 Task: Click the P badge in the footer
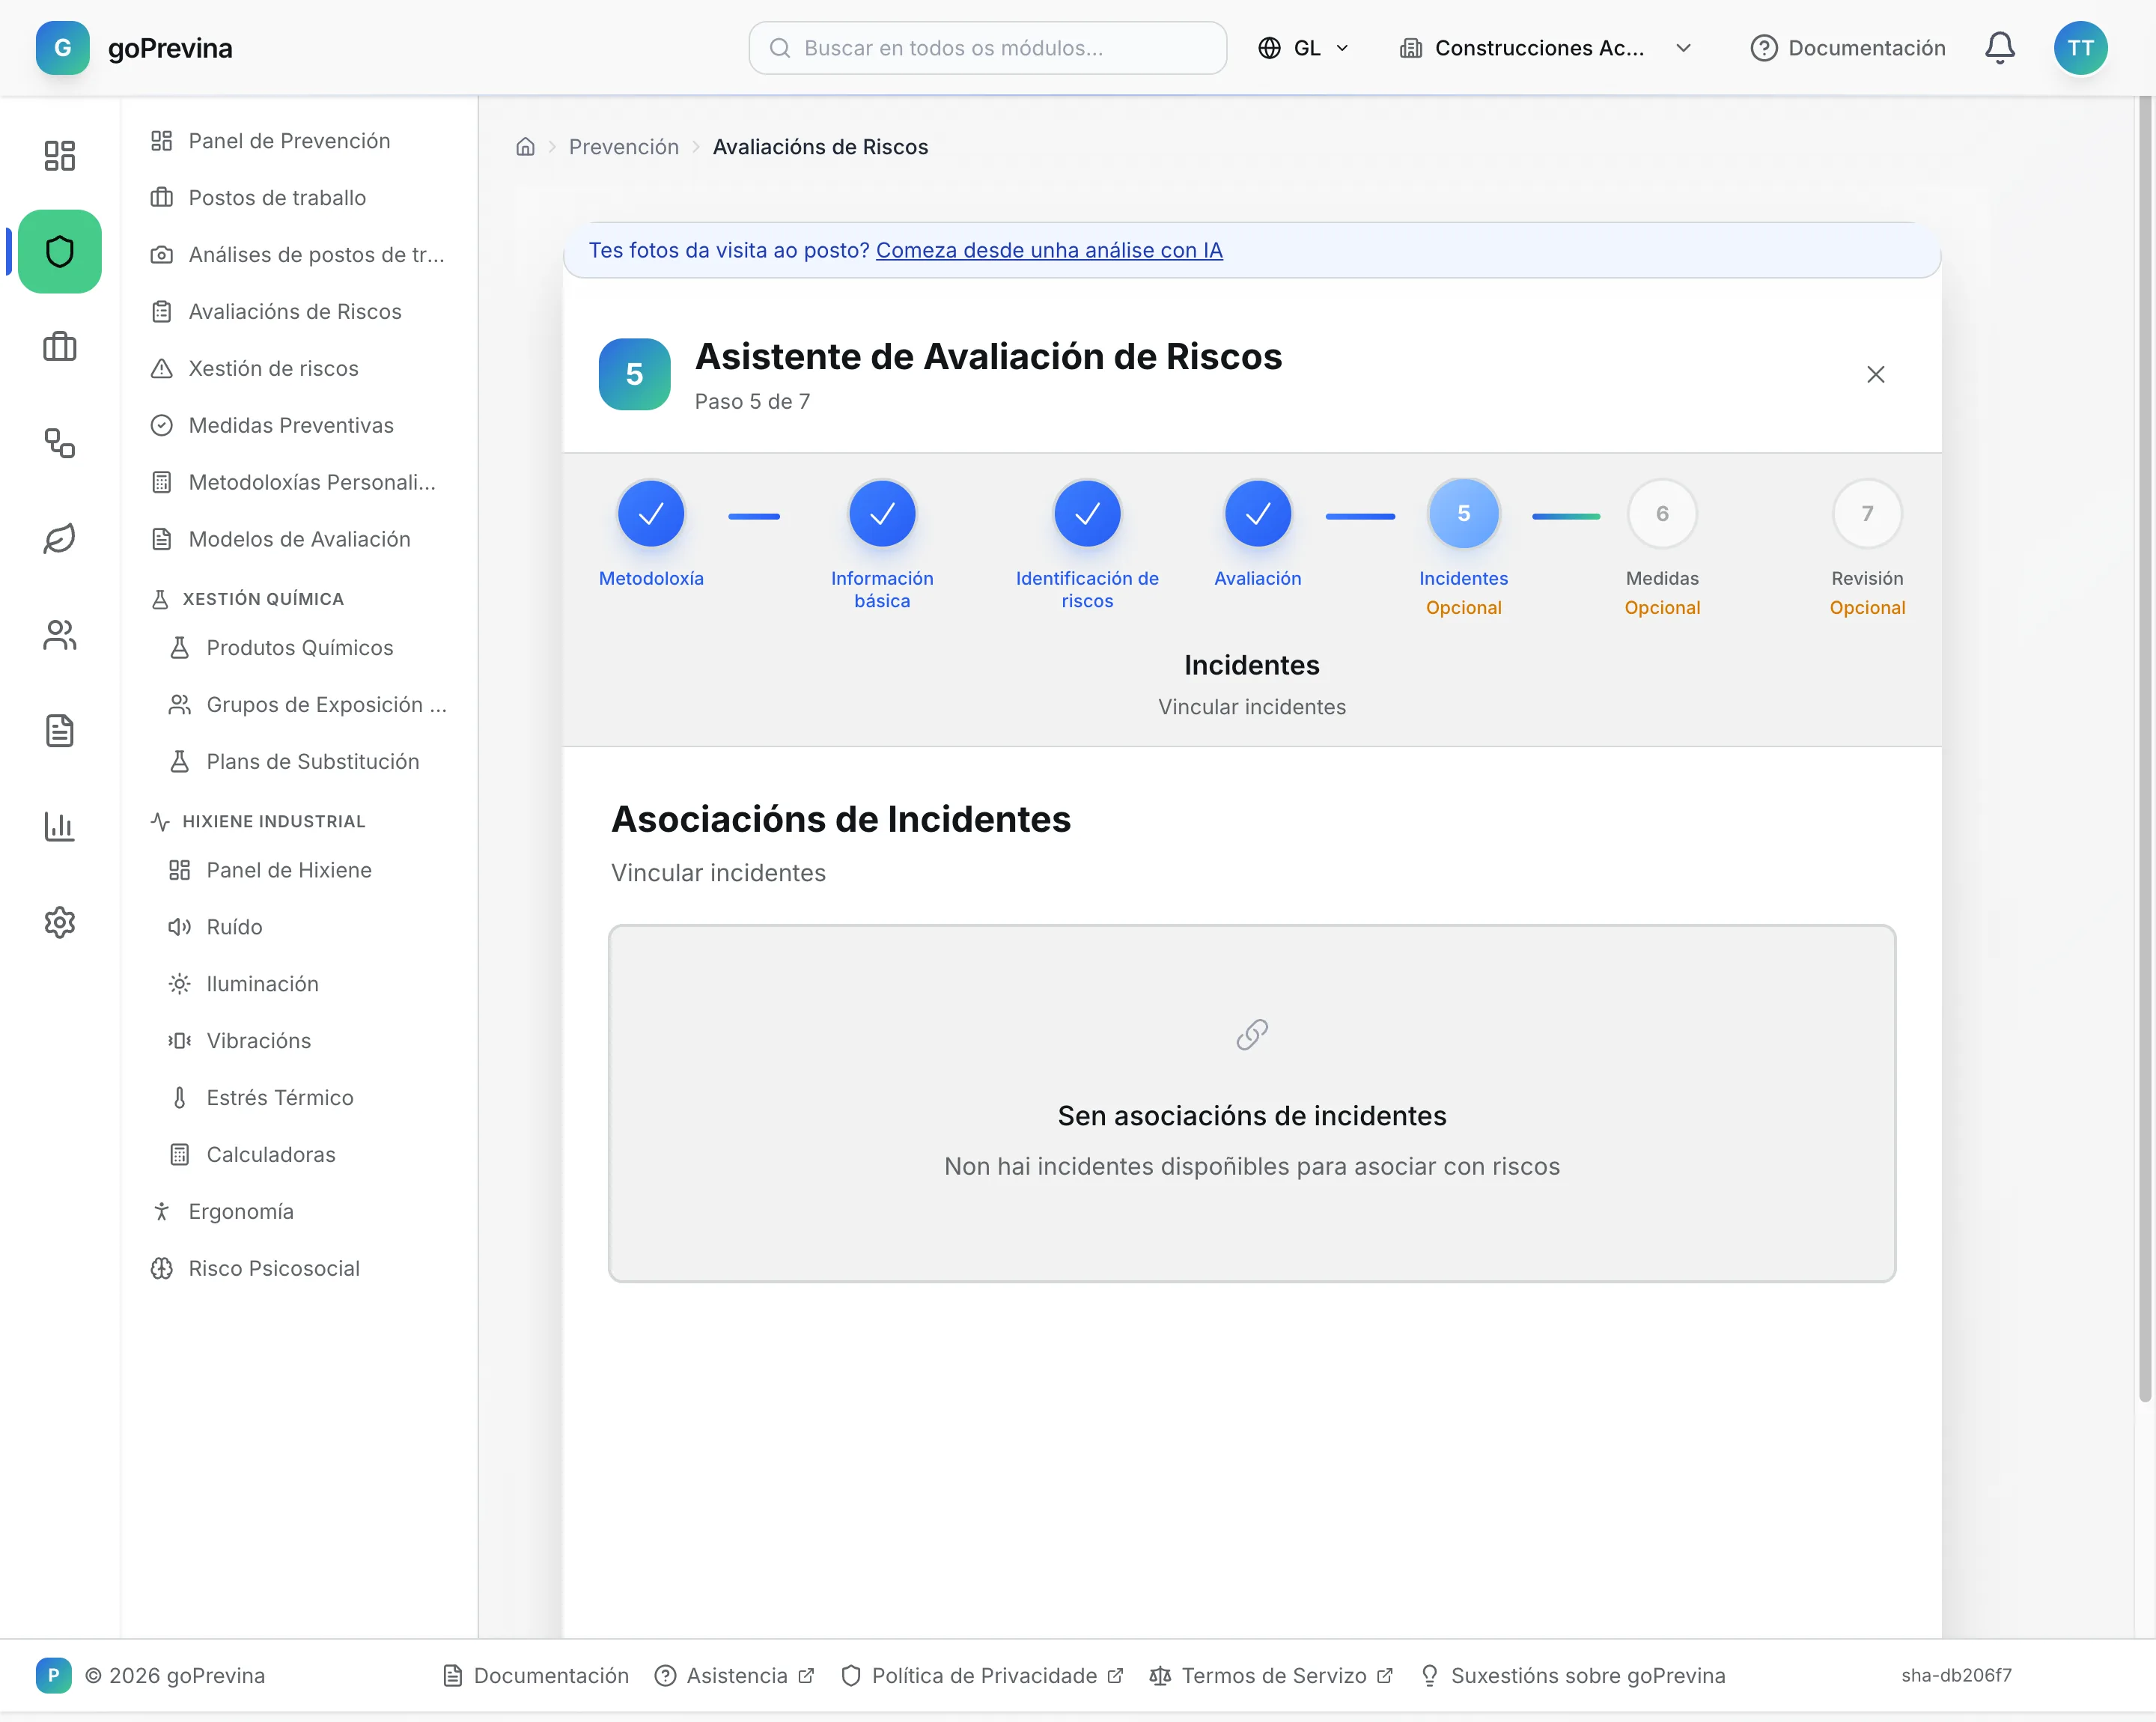pyautogui.click(x=54, y=1675)
